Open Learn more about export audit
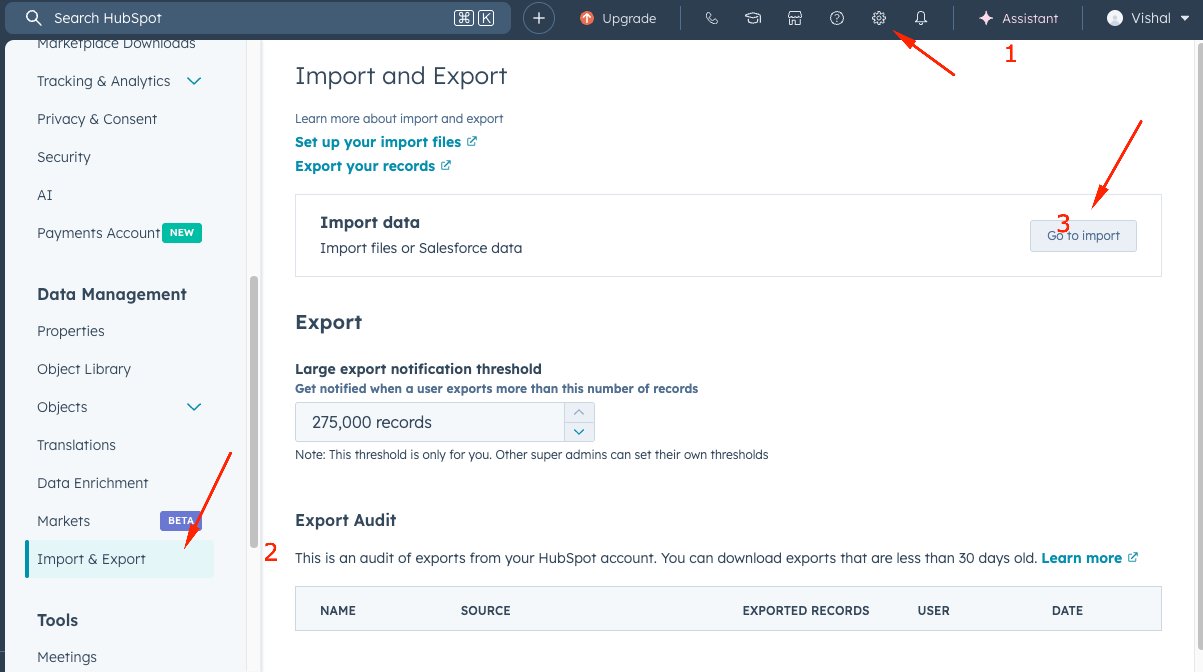This screenshot has width=1203, height=672. [x=1081, y=557]
